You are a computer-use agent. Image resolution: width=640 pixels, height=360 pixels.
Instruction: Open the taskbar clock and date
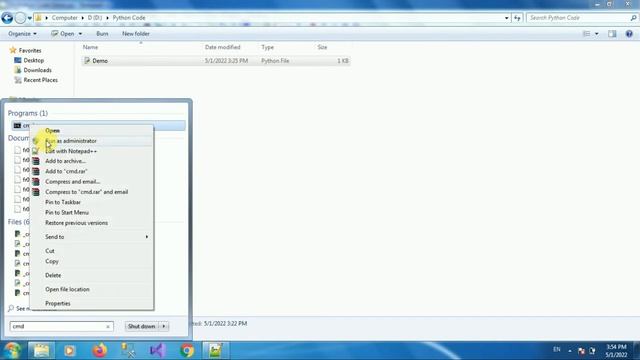coord(616,351)
